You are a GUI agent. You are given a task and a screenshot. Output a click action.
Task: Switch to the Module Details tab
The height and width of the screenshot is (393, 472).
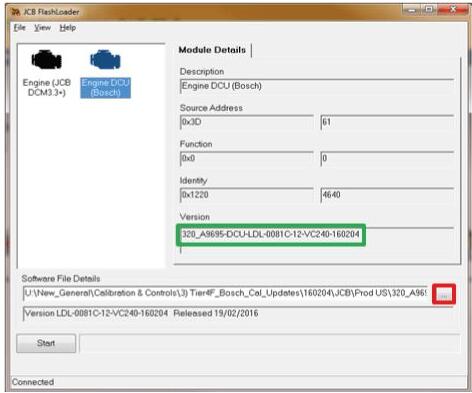212,50
